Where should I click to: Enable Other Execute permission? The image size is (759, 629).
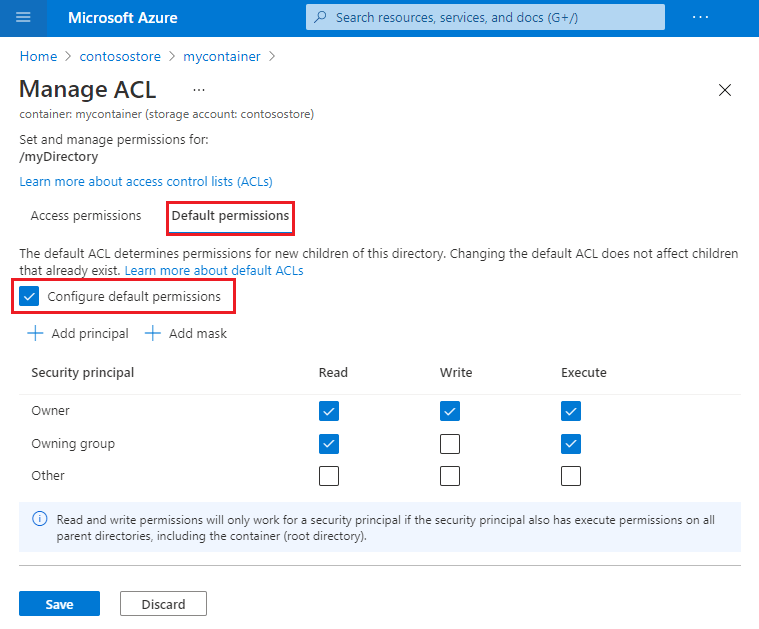click(571, 476)
